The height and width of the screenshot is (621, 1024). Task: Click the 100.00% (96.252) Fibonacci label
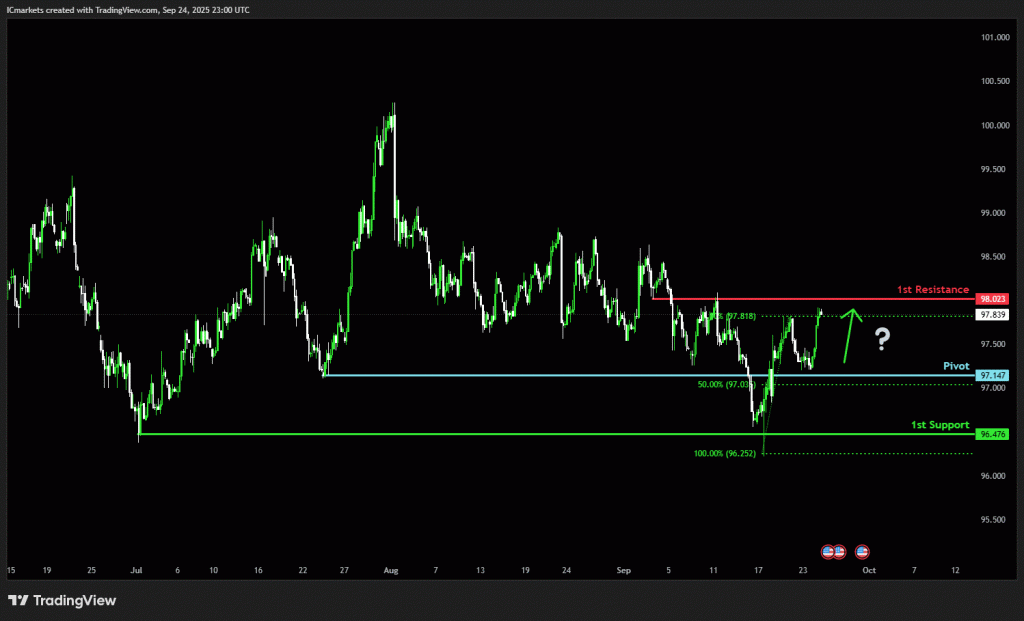tap(727, 453)
